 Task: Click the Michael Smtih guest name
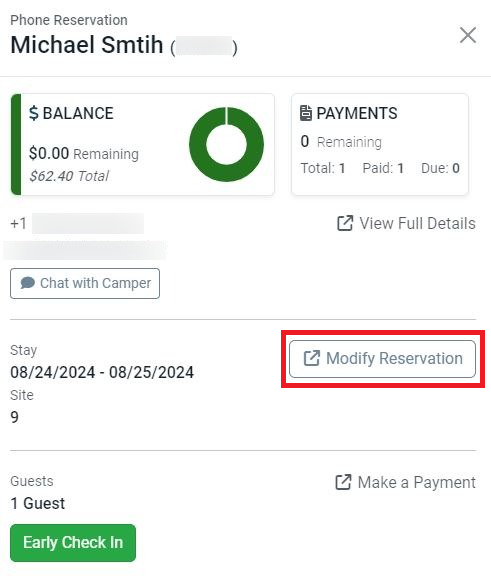87,45
